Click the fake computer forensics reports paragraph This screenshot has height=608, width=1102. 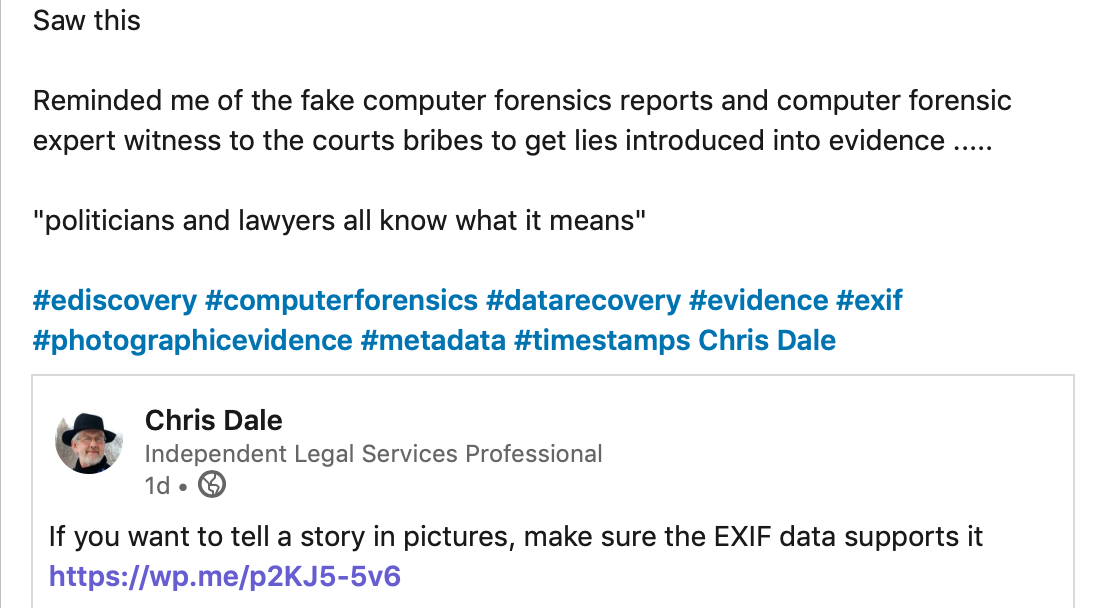522,120
